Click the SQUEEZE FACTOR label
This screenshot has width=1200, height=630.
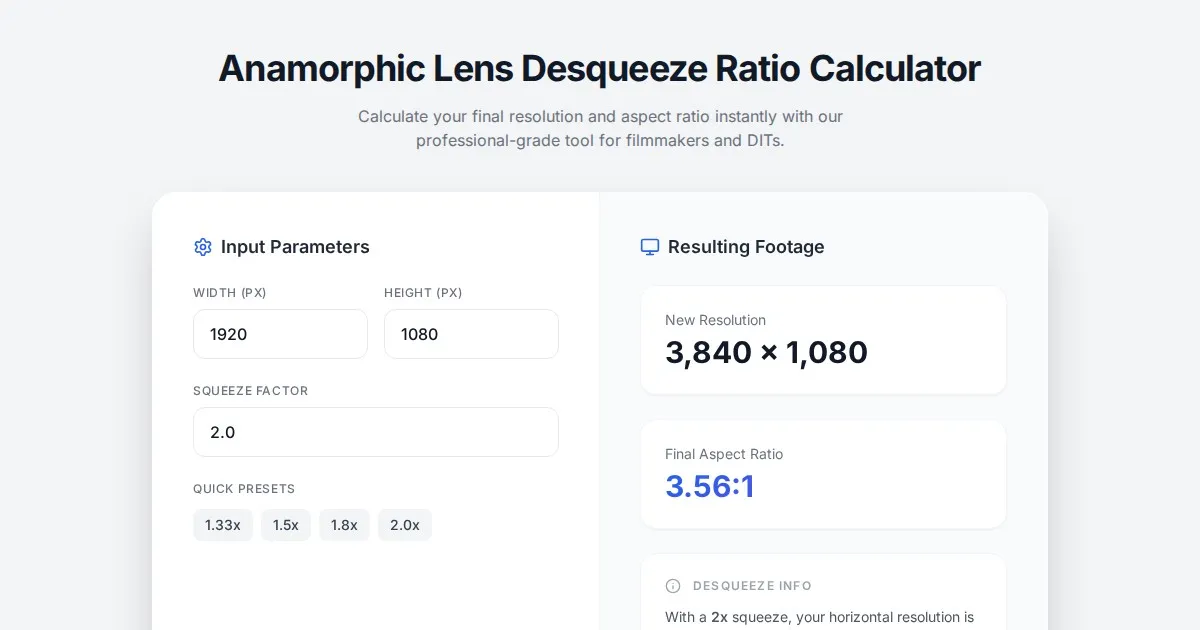251,391
